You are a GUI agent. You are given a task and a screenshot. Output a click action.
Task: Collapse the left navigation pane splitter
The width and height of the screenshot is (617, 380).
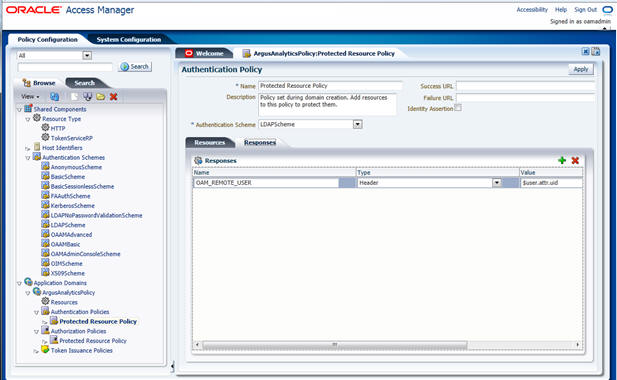coord(172,367)
